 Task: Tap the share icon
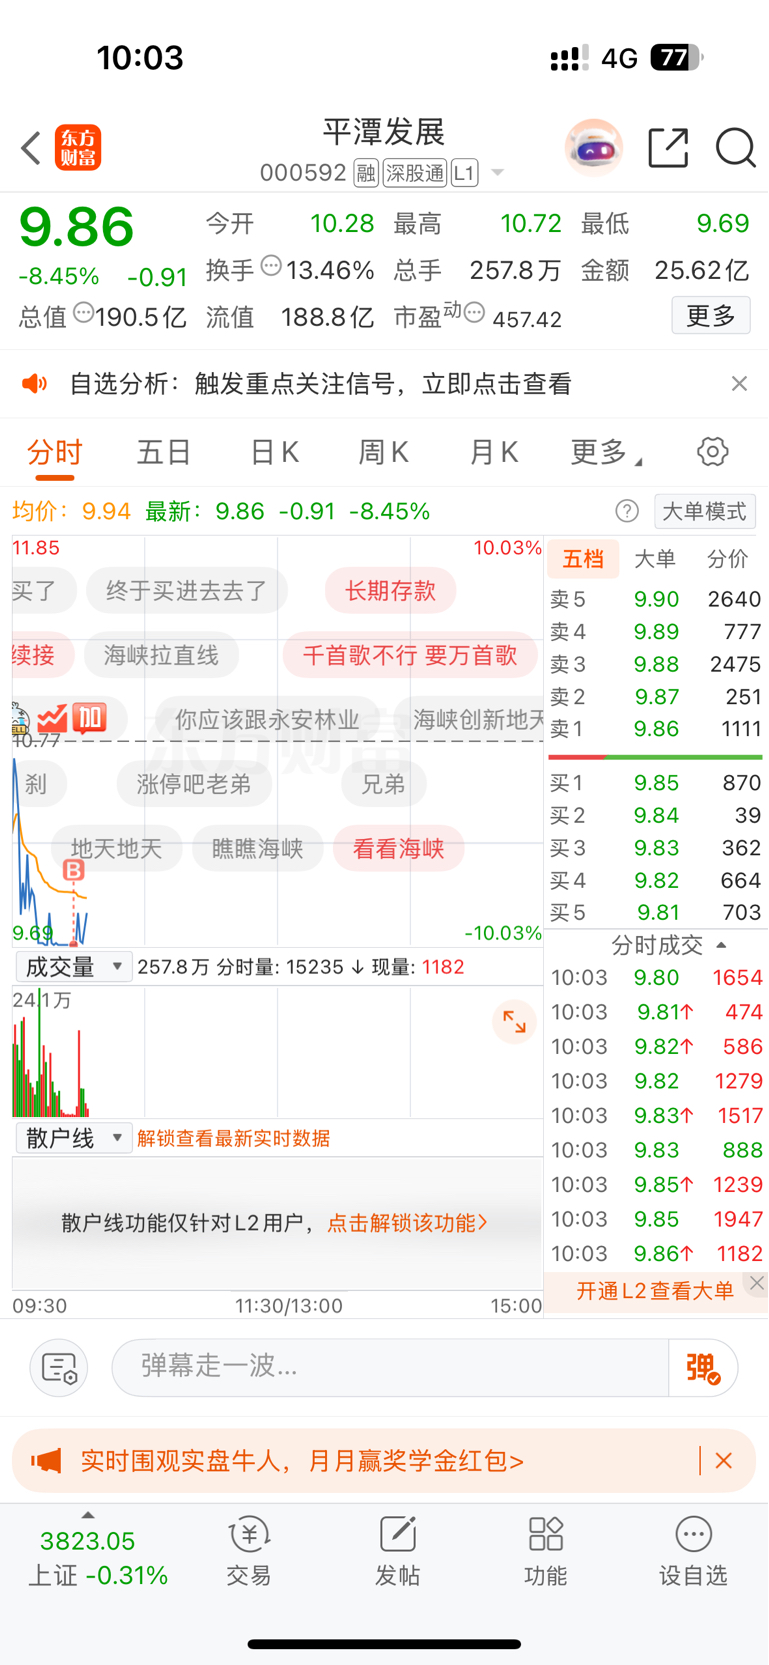[x=668, y=147]
